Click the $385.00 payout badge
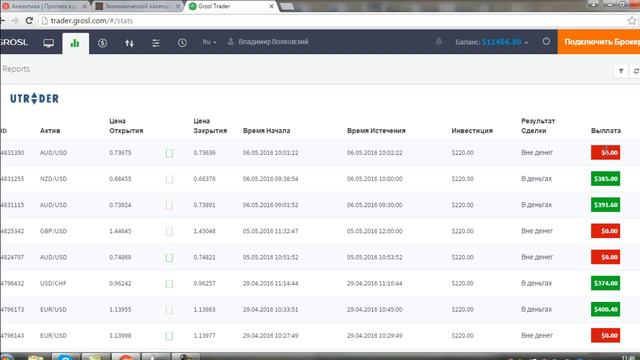 point(605,179)
